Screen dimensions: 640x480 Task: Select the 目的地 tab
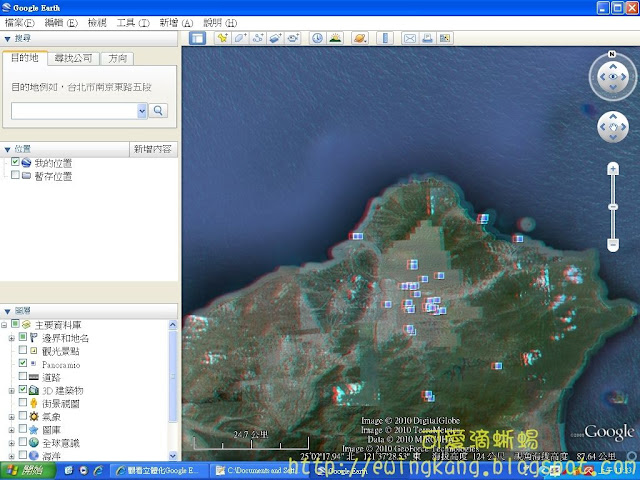click(25, 58)
